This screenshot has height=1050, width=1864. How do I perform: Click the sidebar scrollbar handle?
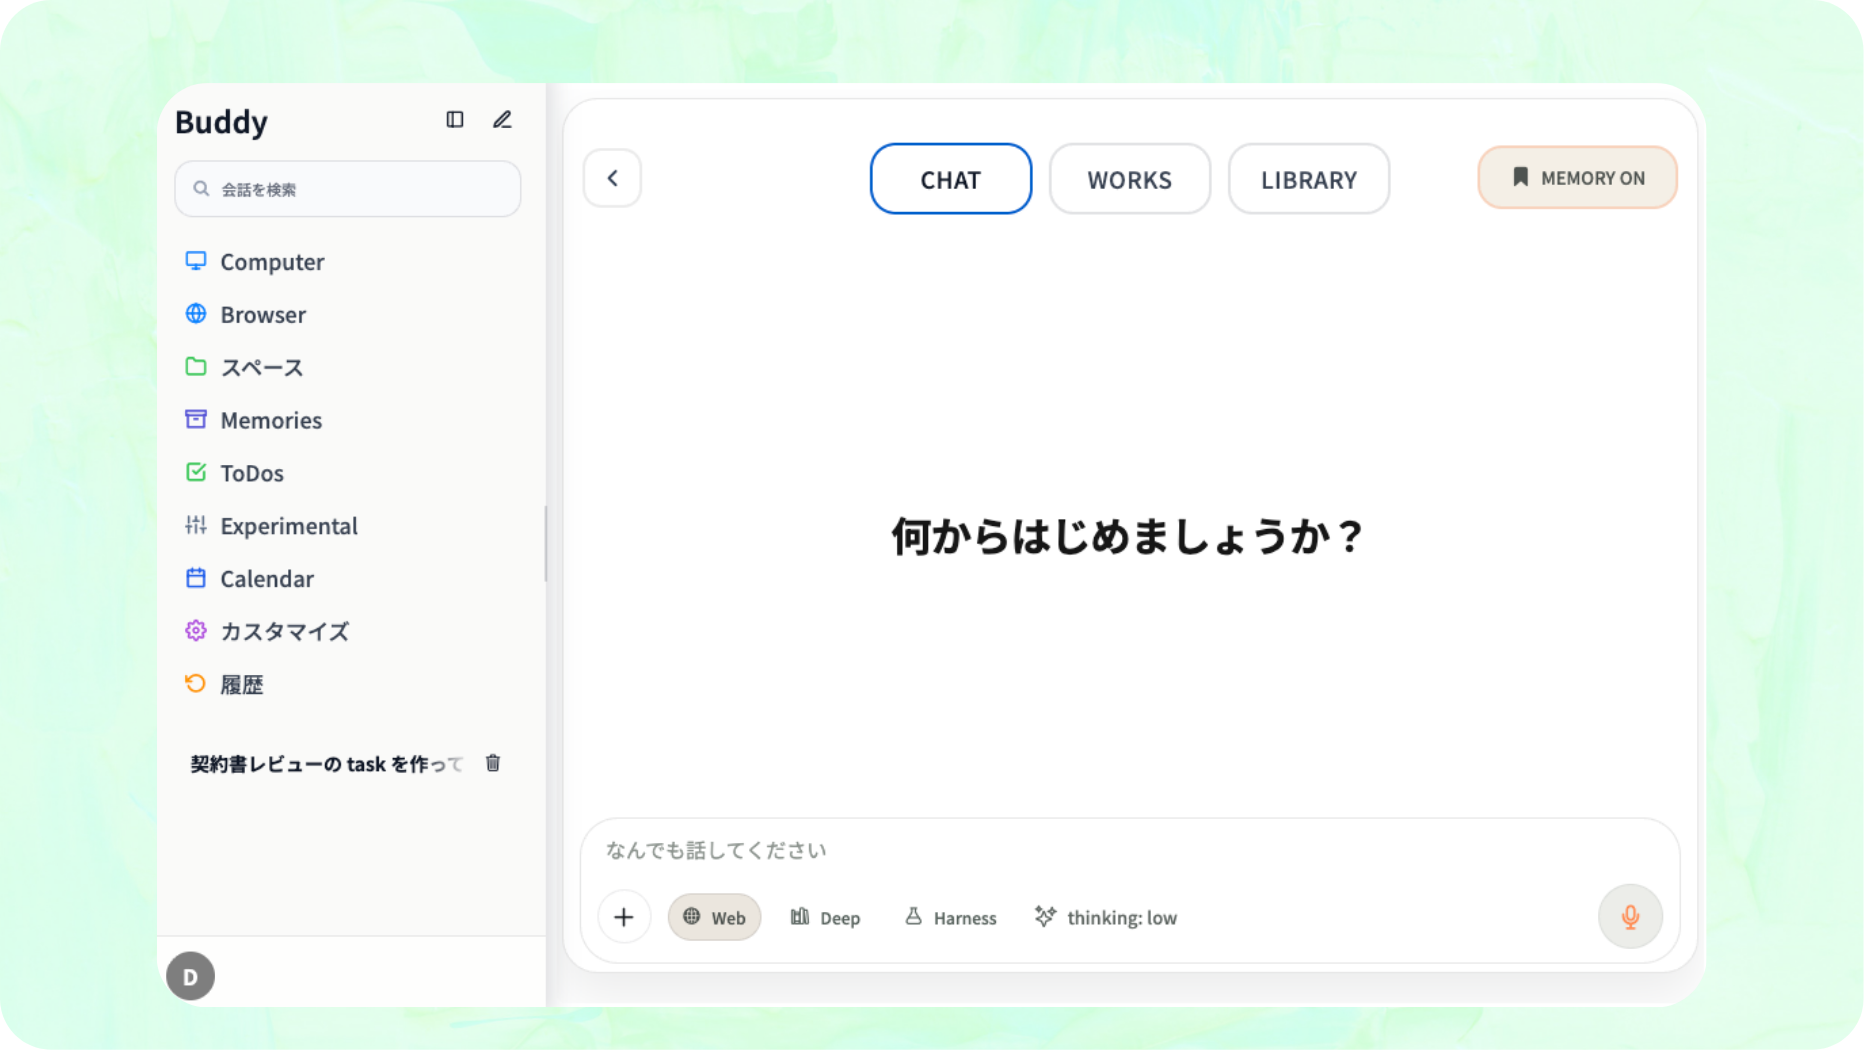click(x=545, y=543)
